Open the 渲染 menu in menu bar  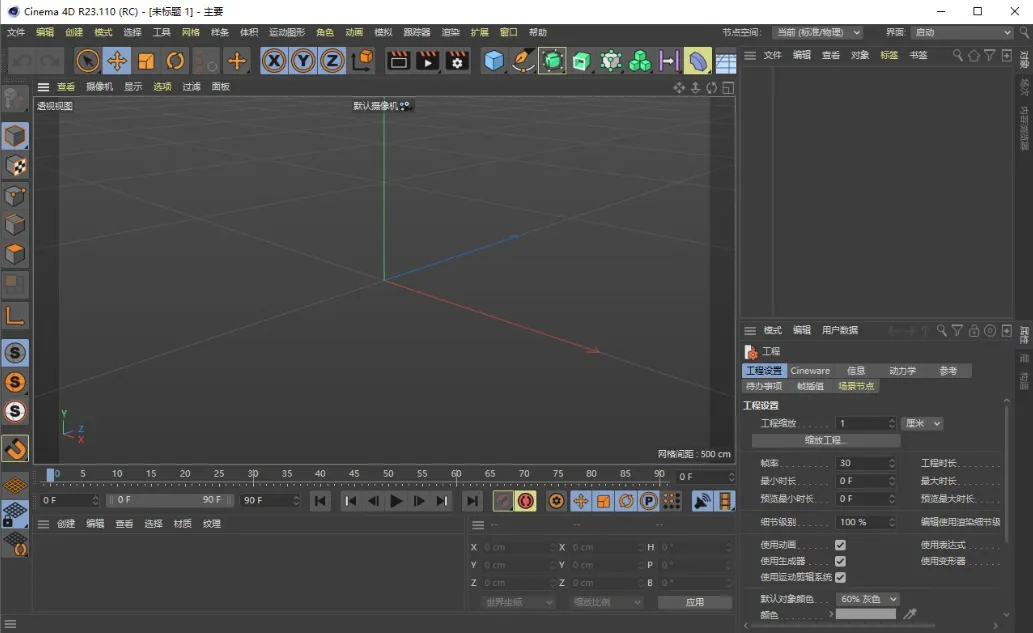(x=450, y=33)
